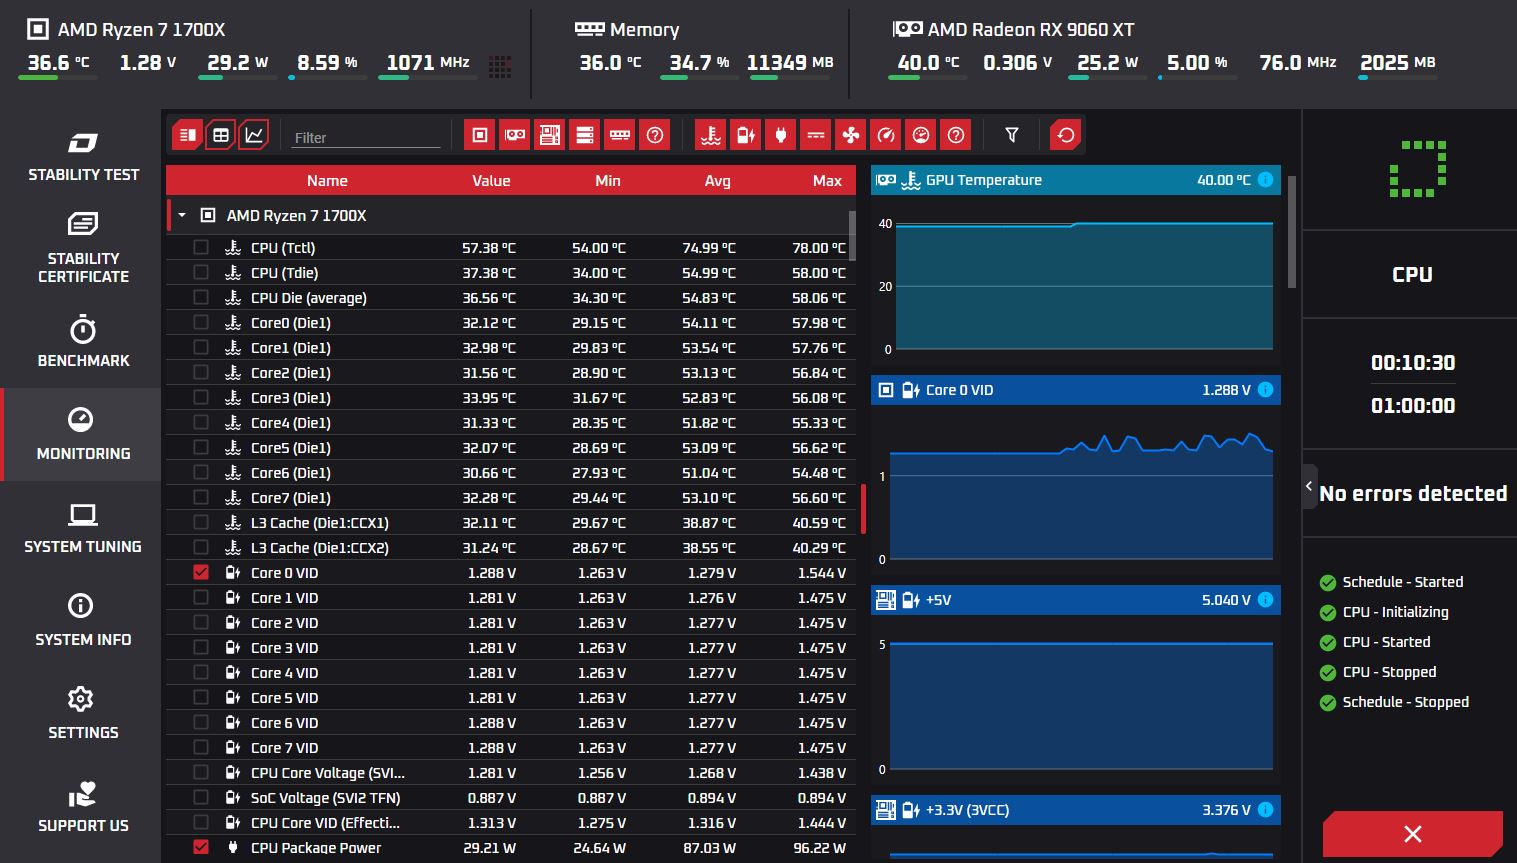
Task: Click the info icon on +5V graph
Action: (x=1265, y=600)
